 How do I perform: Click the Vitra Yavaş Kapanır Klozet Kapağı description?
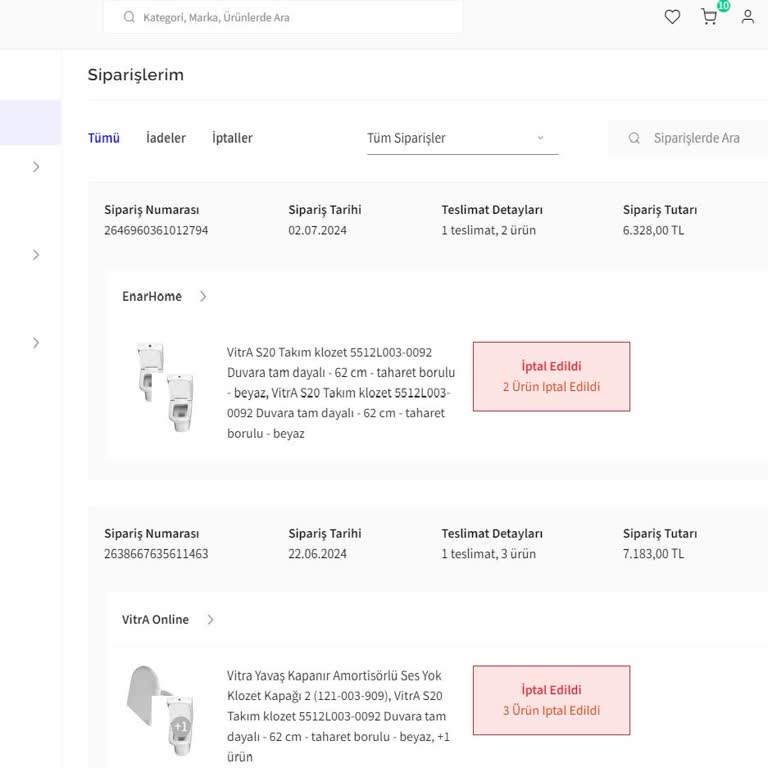338,716
